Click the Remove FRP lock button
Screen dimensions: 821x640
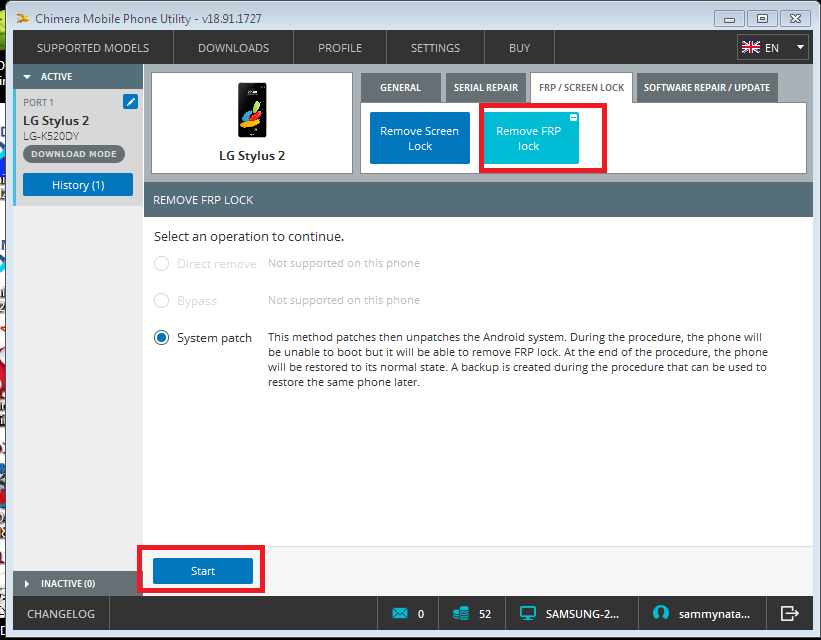click(529, 138)
